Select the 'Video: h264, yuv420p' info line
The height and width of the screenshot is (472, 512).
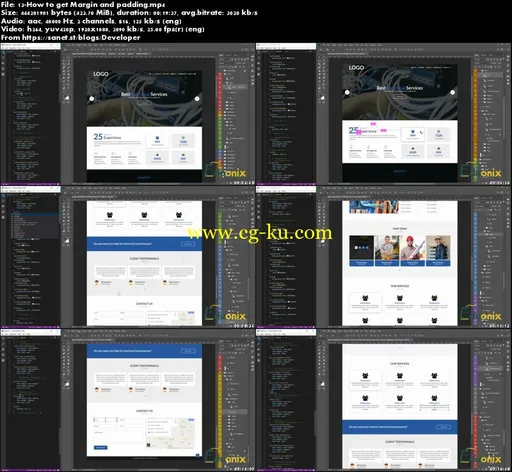pyautogui.click(x=103, y=29)
